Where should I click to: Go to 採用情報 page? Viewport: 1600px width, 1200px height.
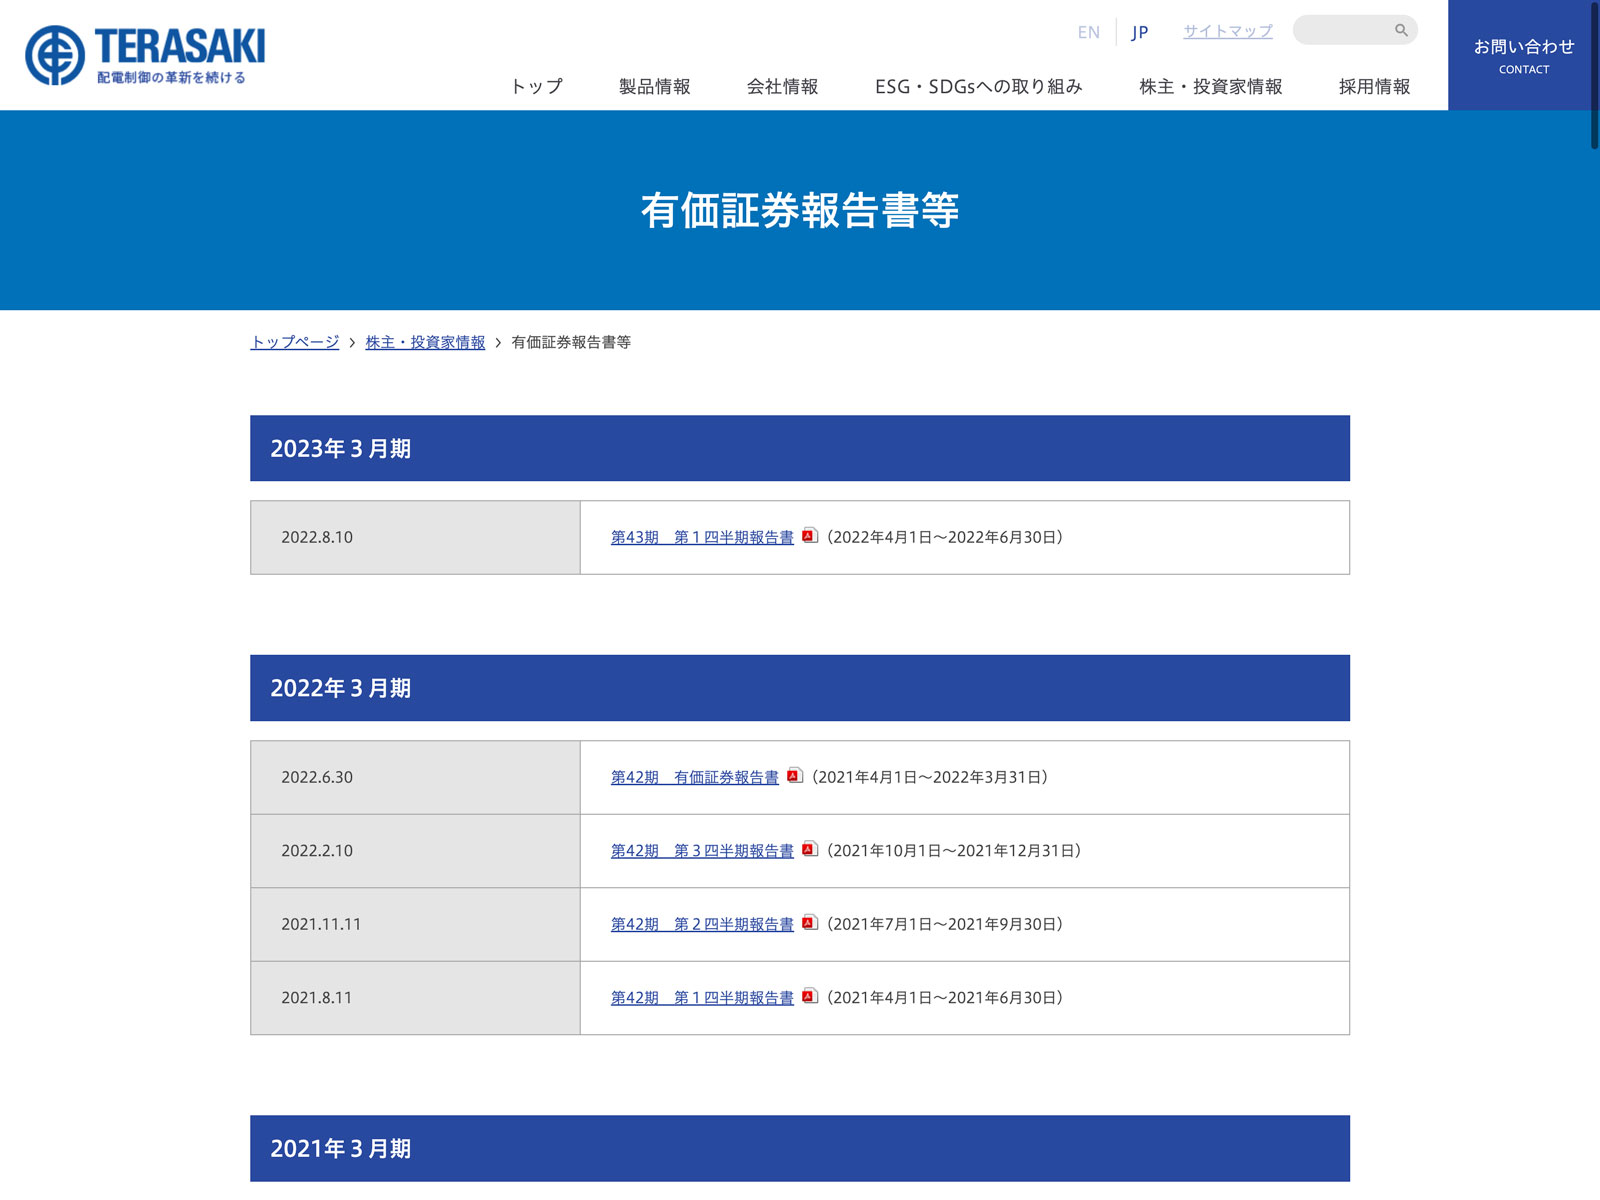tap(1374, 87)
